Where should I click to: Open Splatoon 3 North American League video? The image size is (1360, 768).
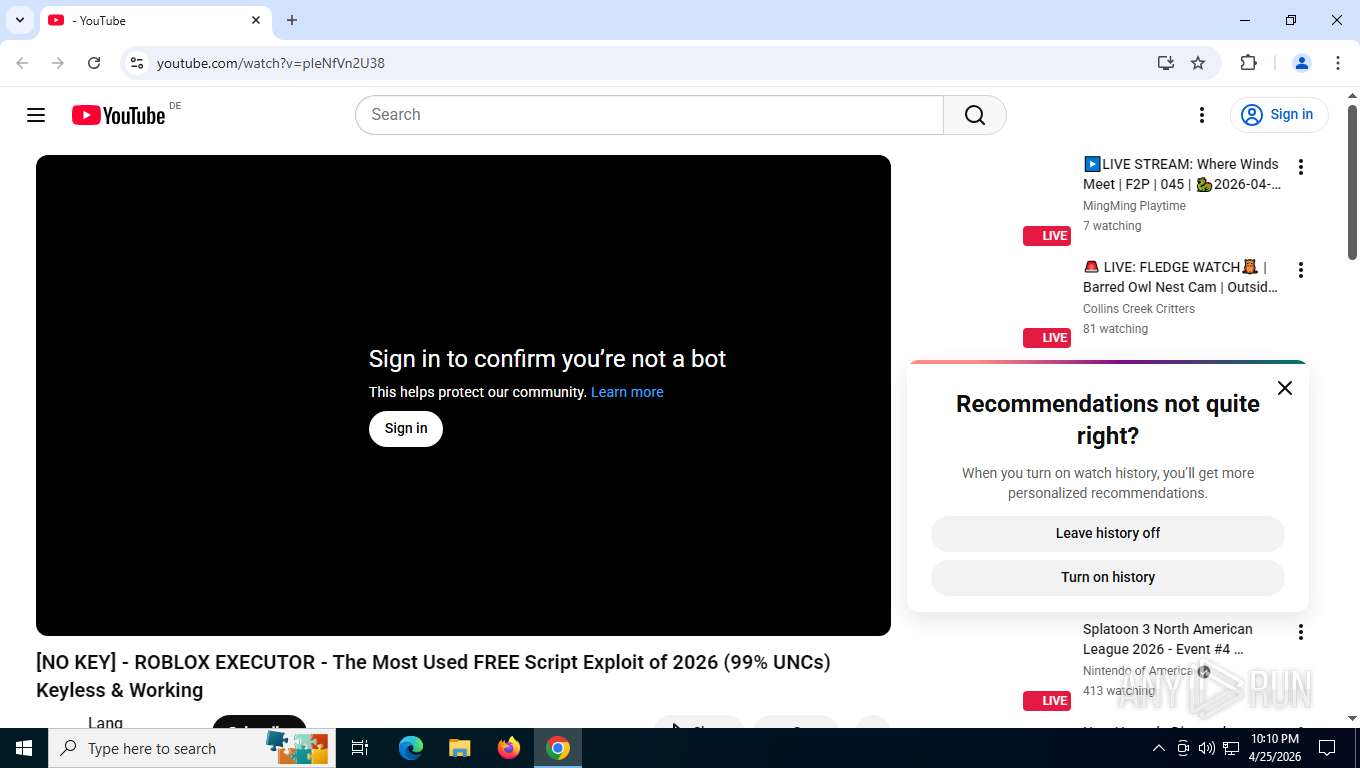pos(1167,639)
